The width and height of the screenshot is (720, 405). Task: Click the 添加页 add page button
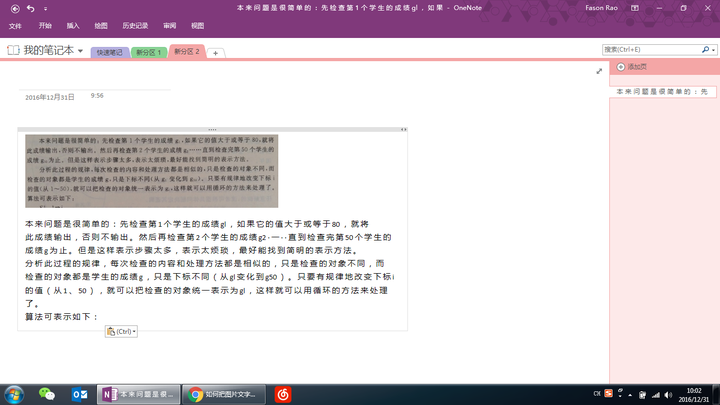click(x=631, y=67)
